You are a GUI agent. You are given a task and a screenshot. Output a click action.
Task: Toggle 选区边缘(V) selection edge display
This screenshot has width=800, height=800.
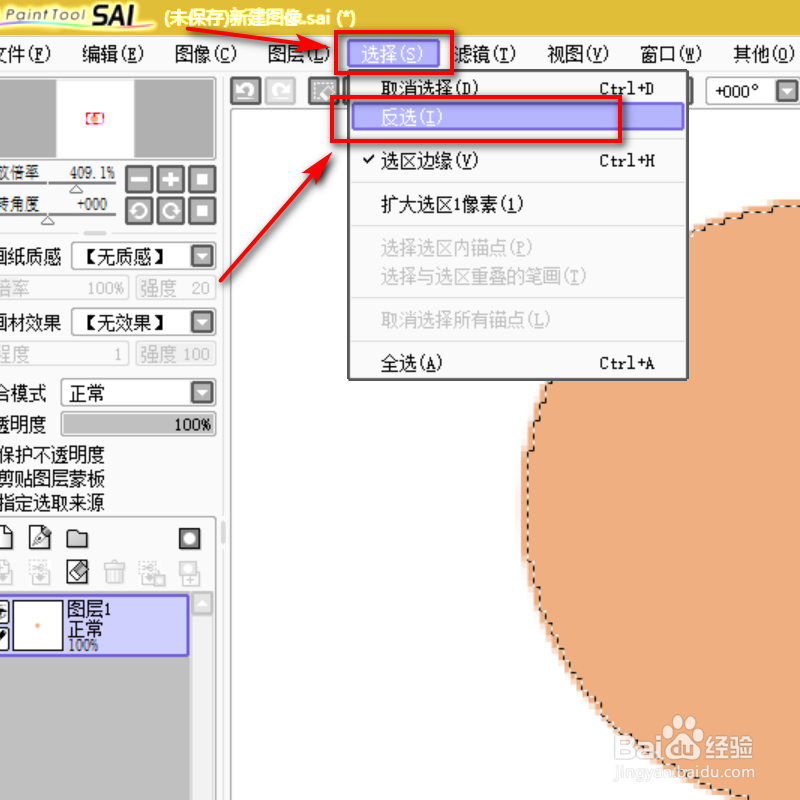(517, 161)
